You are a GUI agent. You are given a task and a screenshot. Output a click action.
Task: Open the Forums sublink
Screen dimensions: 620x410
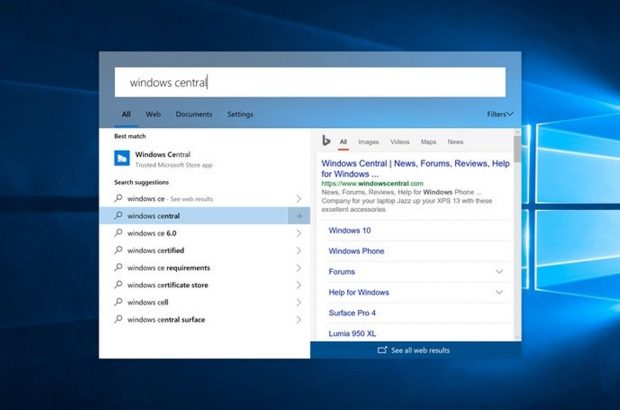[x=342, y=272]
